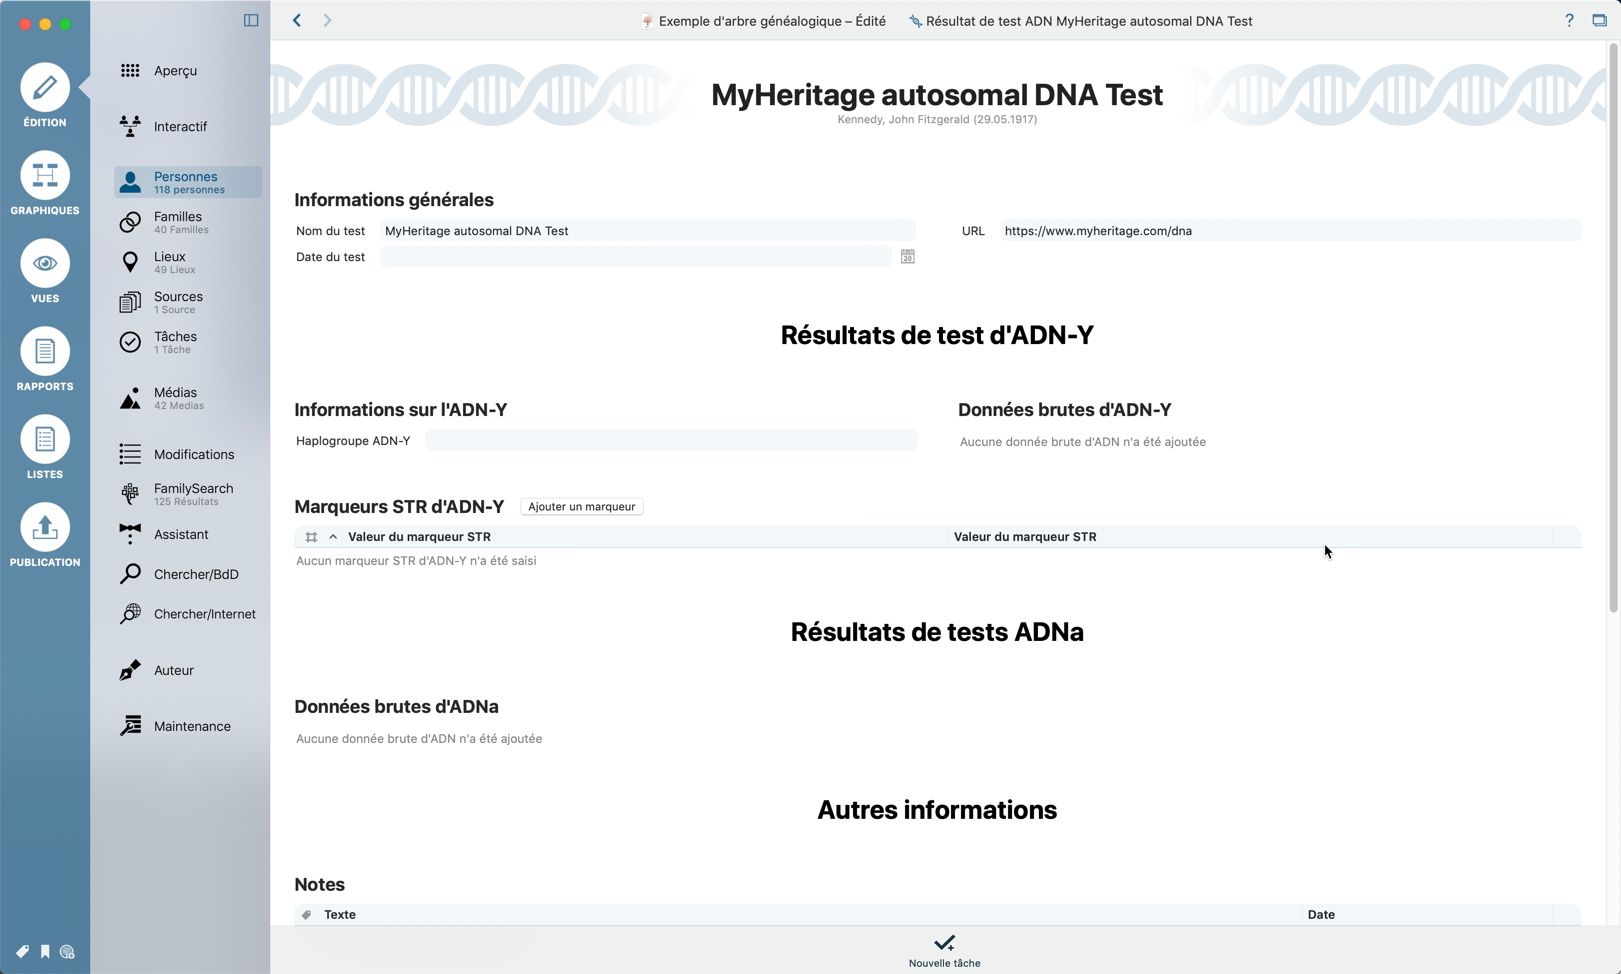Click Ajouter un marqueur button
The image size is (1621, 974).
click(581, 507)
